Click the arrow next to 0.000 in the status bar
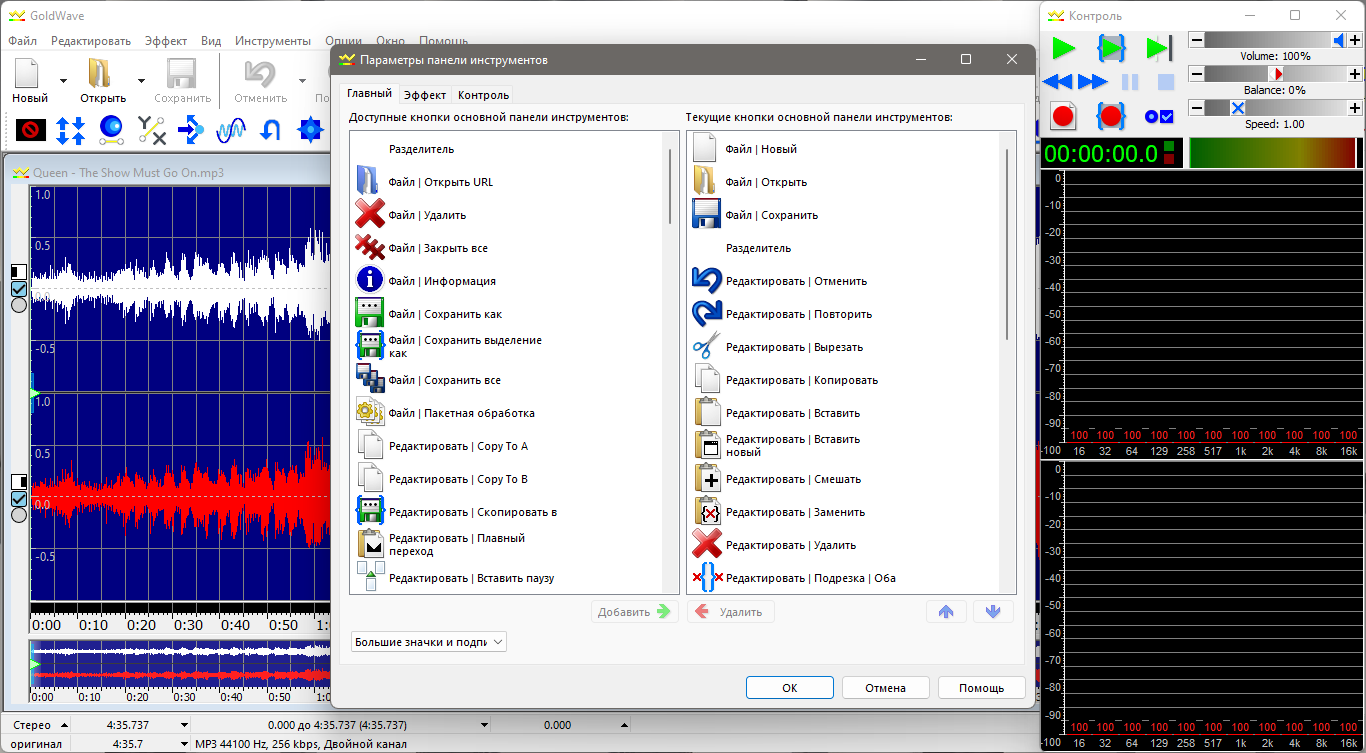 (x=625, y=725)
